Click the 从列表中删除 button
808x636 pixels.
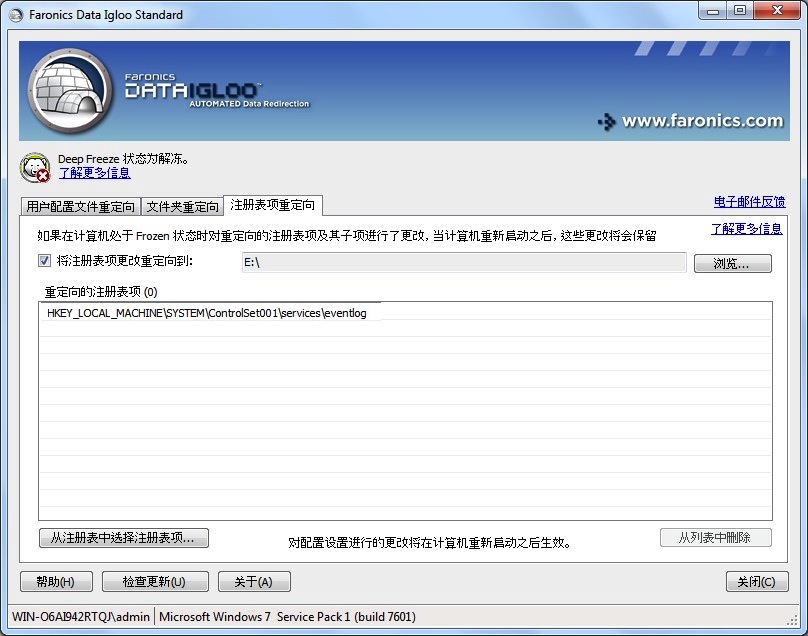click(x=715, y=538)
